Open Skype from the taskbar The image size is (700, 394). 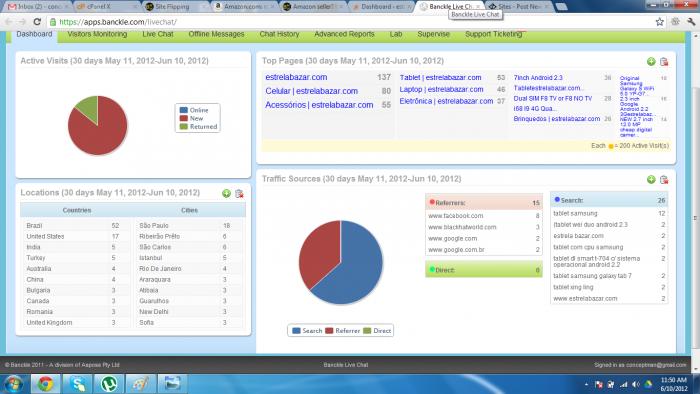click(x=77, y=384)
